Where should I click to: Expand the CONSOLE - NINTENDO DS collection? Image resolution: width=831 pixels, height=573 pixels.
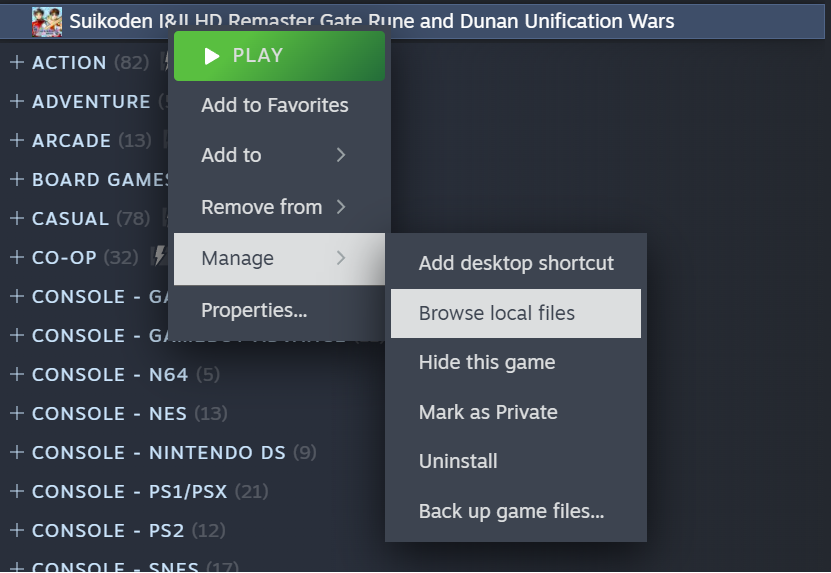[16, 452]
